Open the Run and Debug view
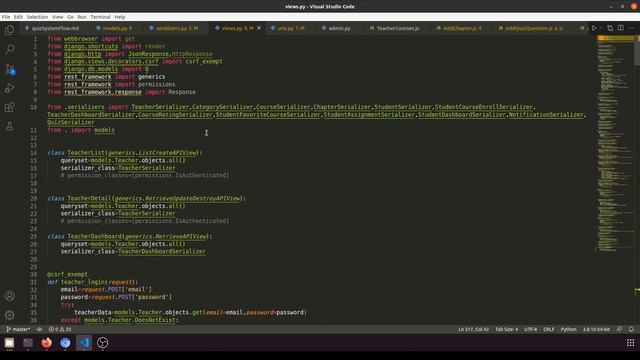The width and height of the screenshot is (640, 360). pos(9,88)
